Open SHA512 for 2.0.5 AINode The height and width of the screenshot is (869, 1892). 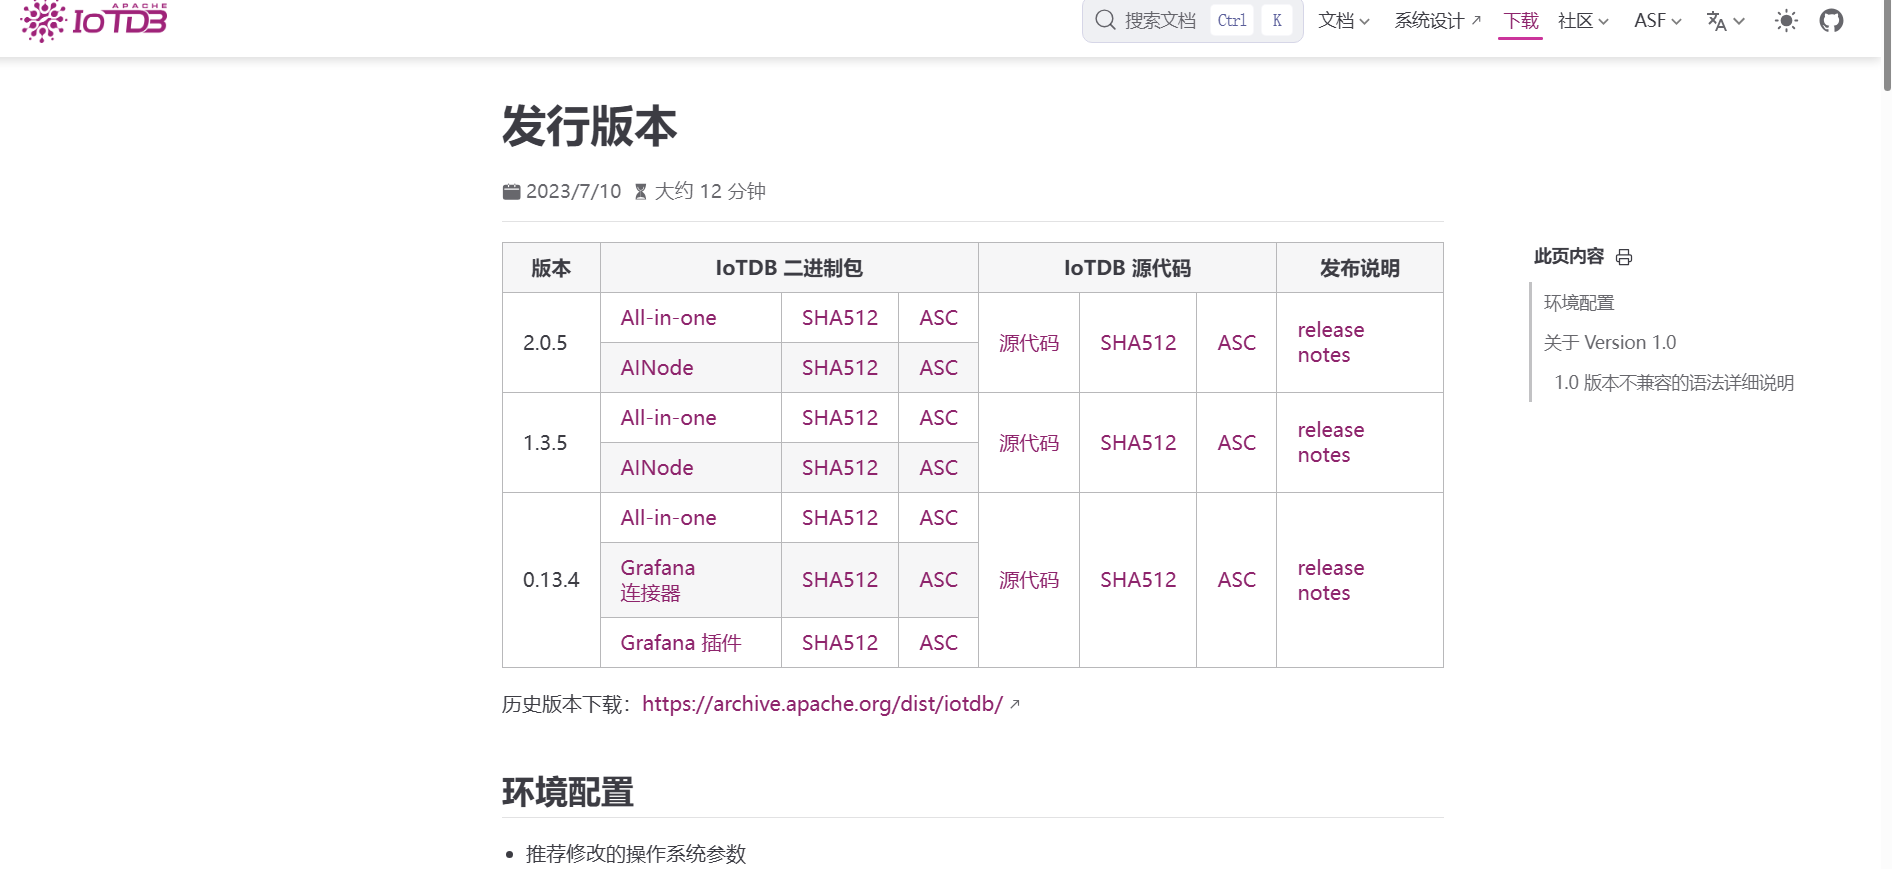tap(839, 368)
